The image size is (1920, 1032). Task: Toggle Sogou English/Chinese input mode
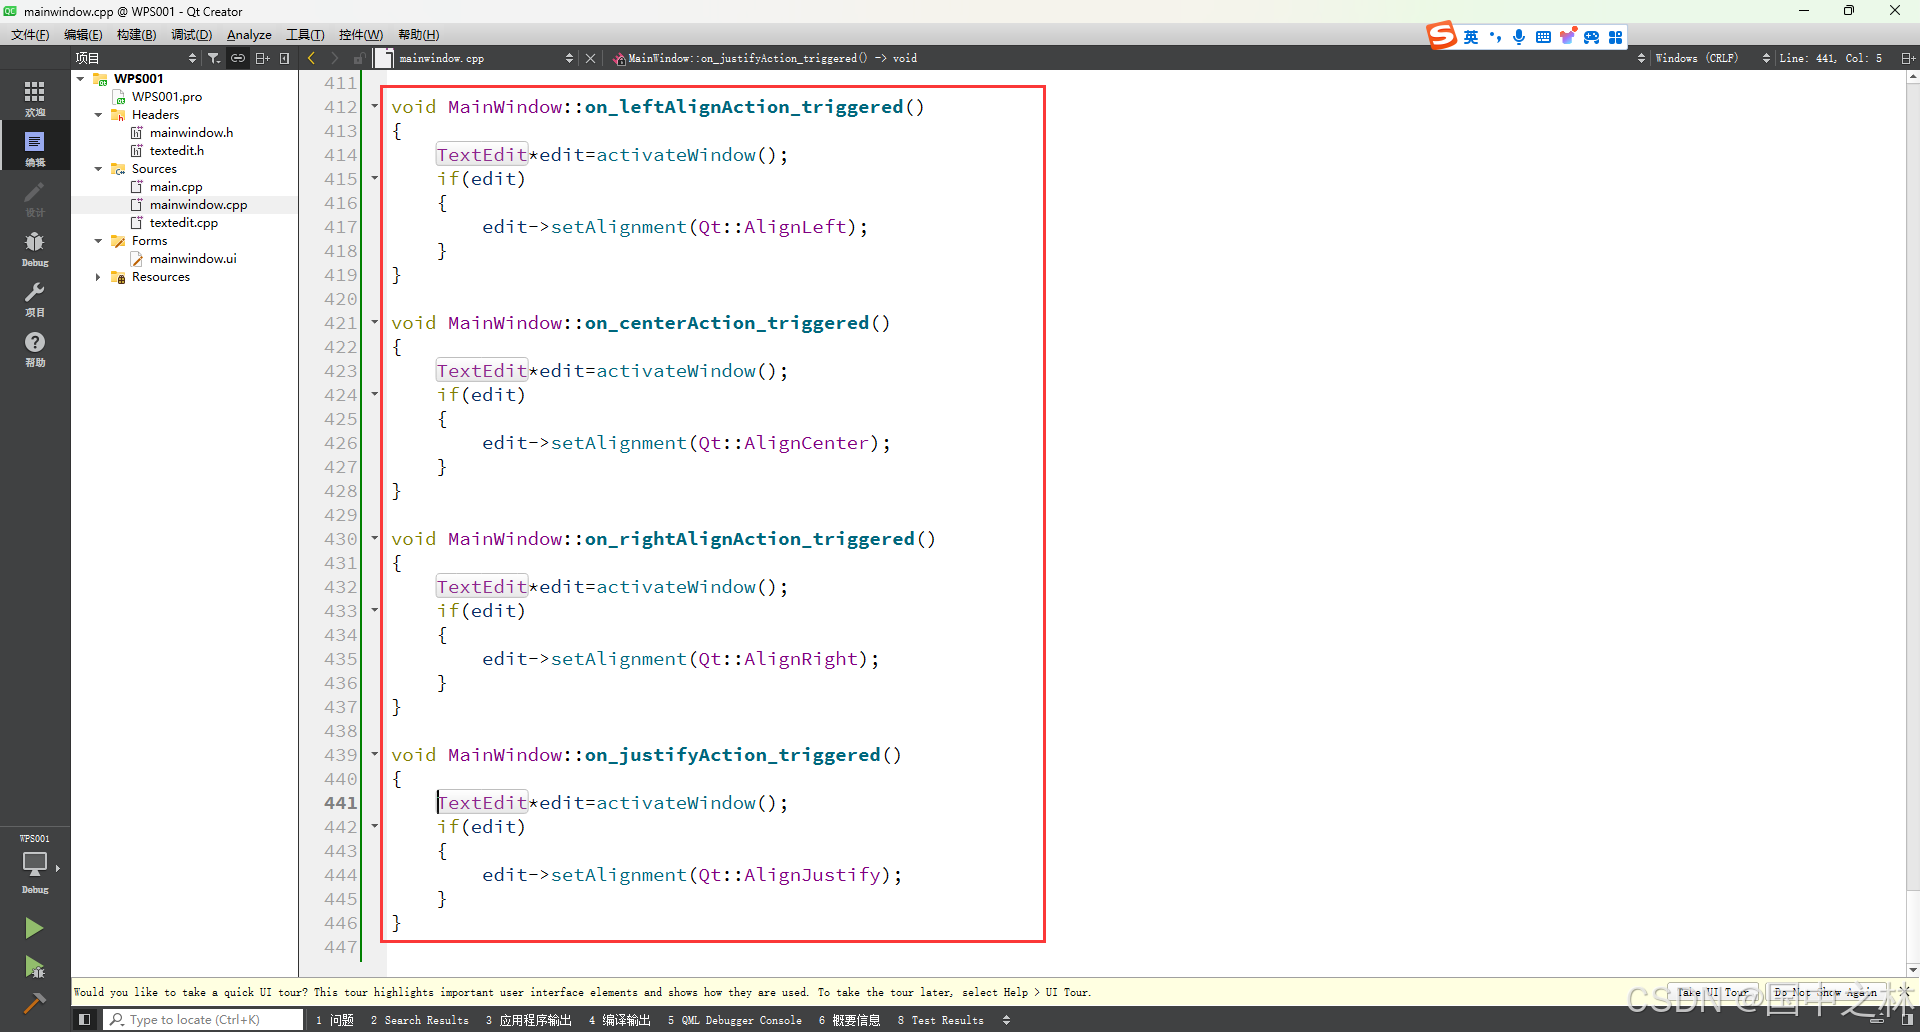1471,37
